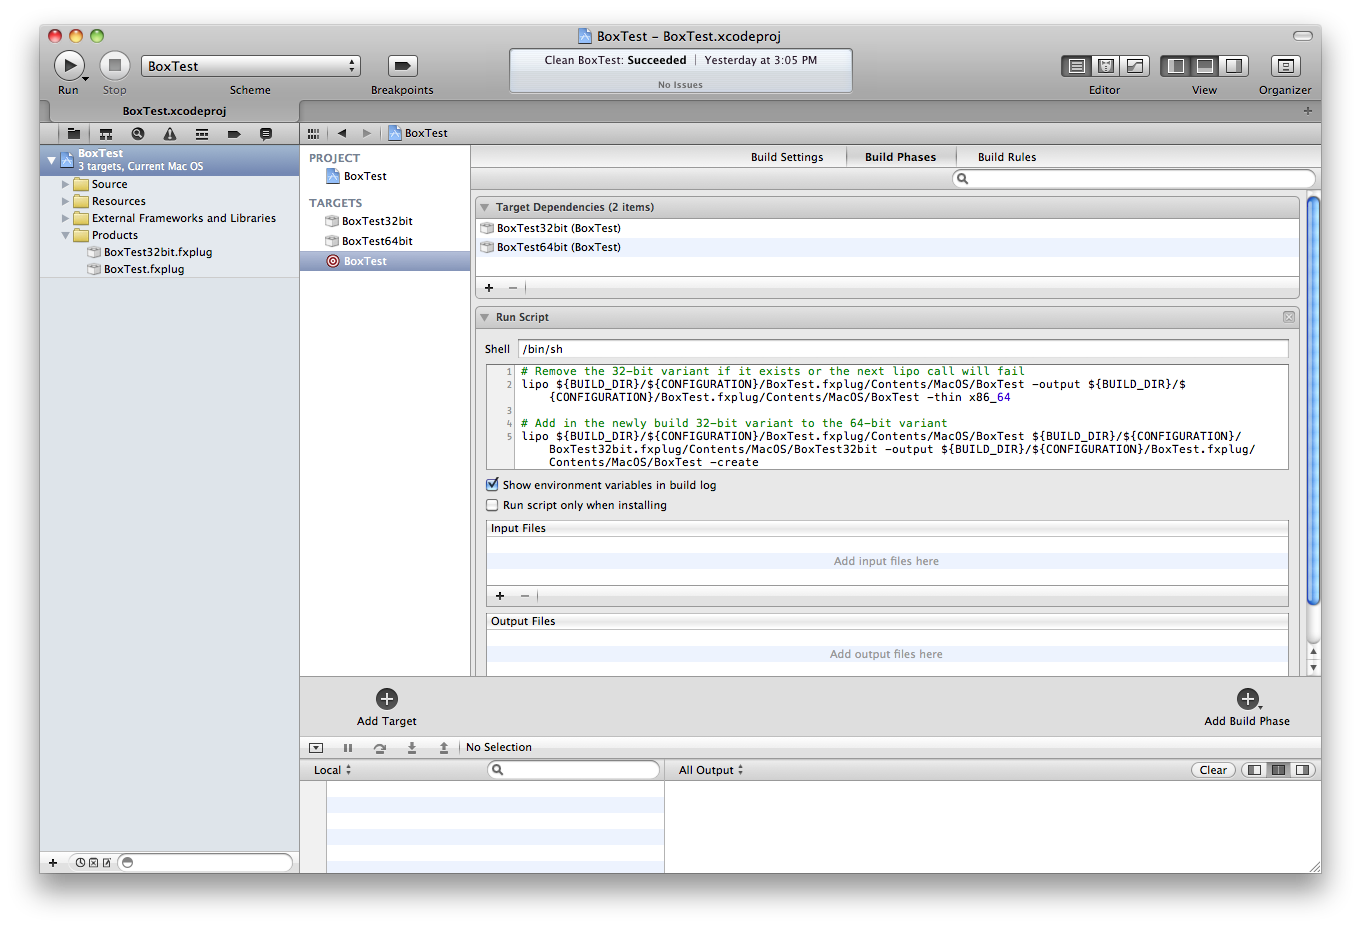Click Add Build Phase plus icon
This screenshot has width=1361, height=928.
(1247, 698)
